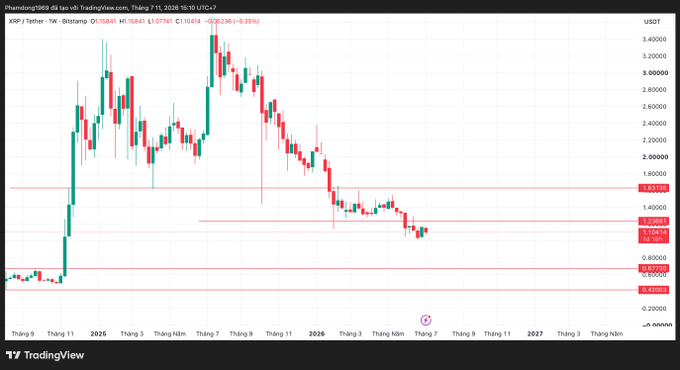
Task: Click the open value O1.16841
Action: point(103,21)
